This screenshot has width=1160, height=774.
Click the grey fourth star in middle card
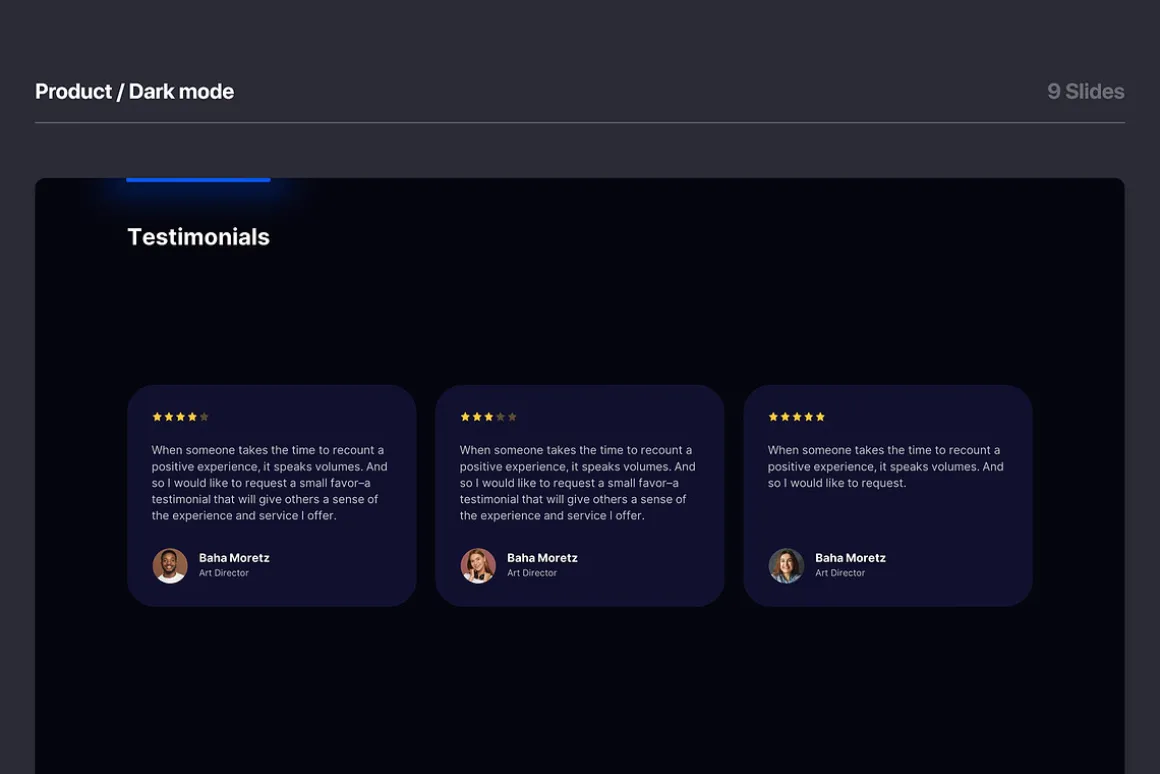click(500, 417)
